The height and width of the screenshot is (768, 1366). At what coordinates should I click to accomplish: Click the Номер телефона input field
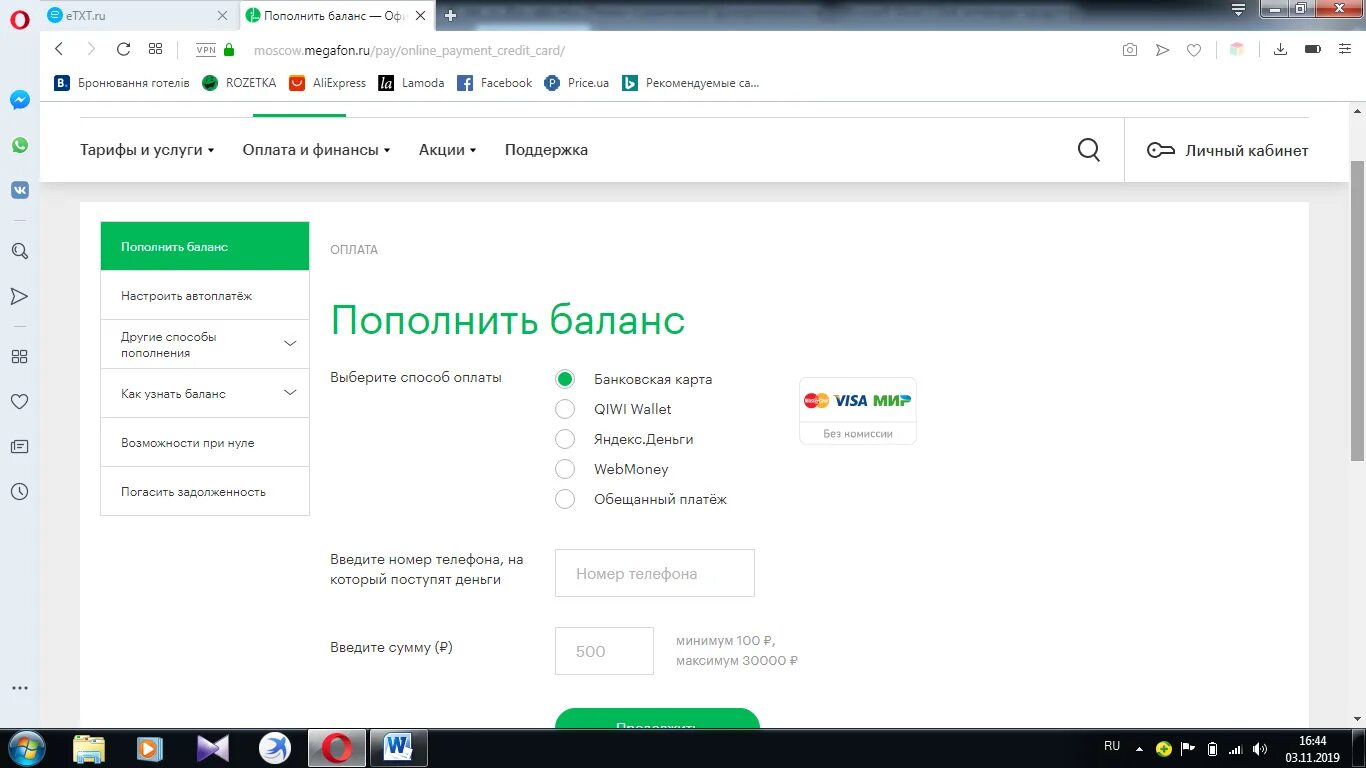click(x=655, y=573)
